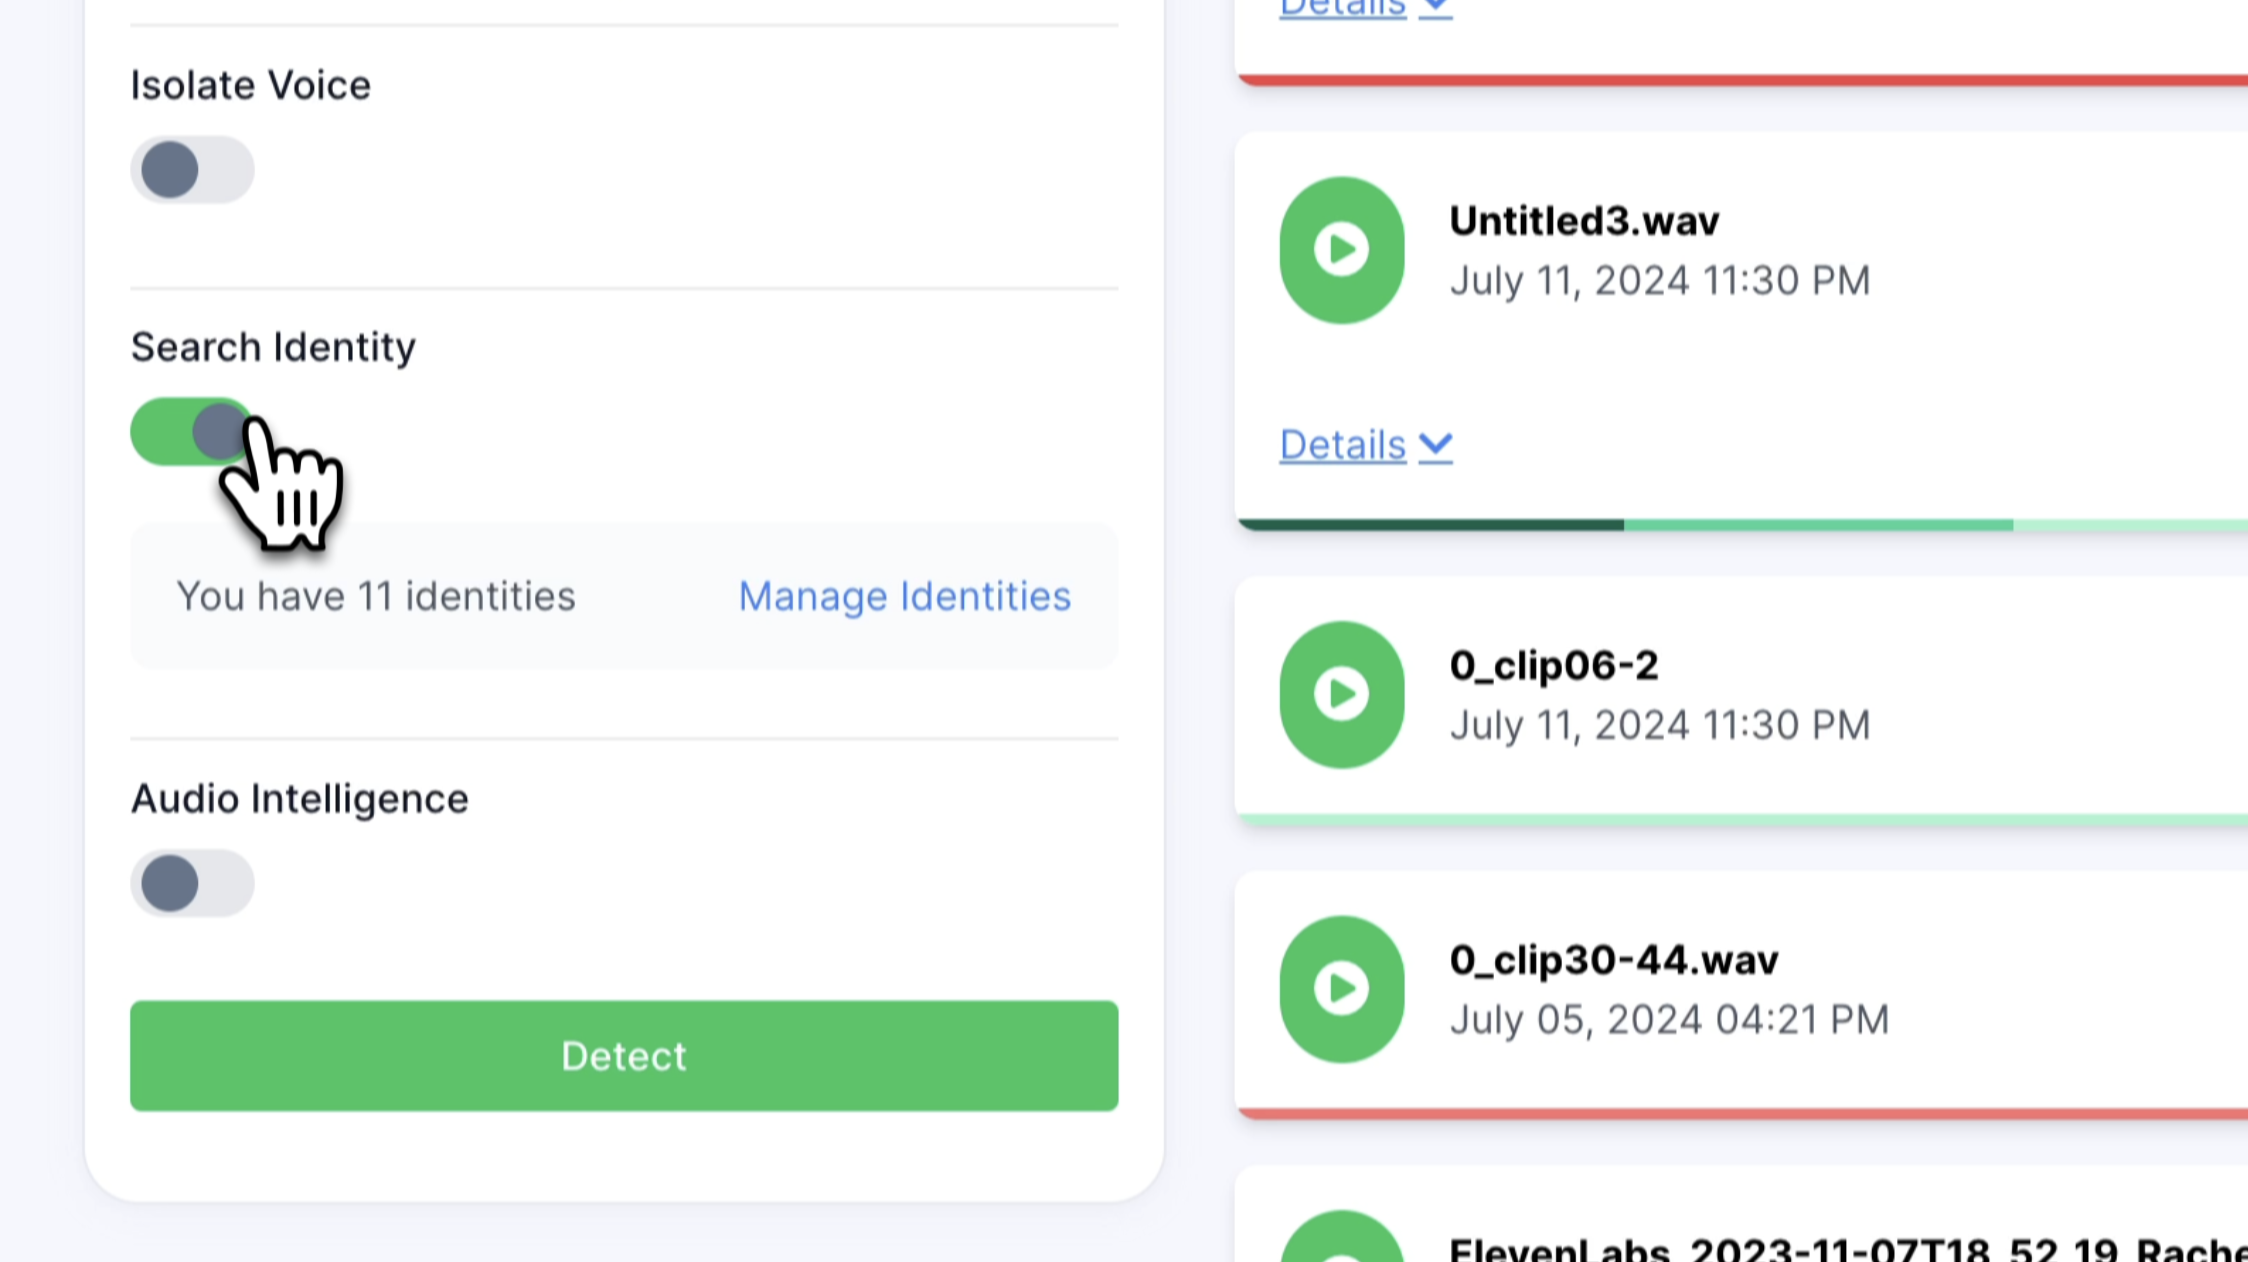Click the red result bar under 0_clip30-44.wav
The height and width of the screenshot is (1262, 2248).
[1740, 1112]
